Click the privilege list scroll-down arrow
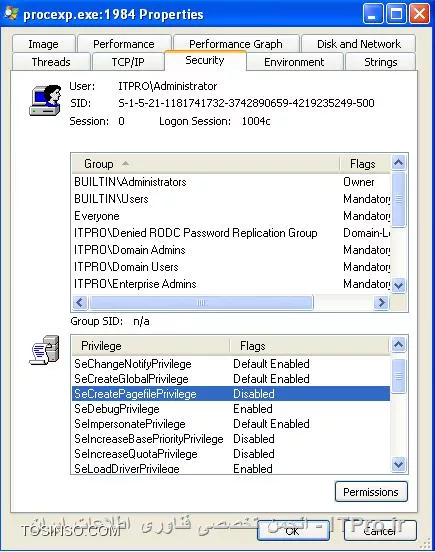 [x=398, y=464]
